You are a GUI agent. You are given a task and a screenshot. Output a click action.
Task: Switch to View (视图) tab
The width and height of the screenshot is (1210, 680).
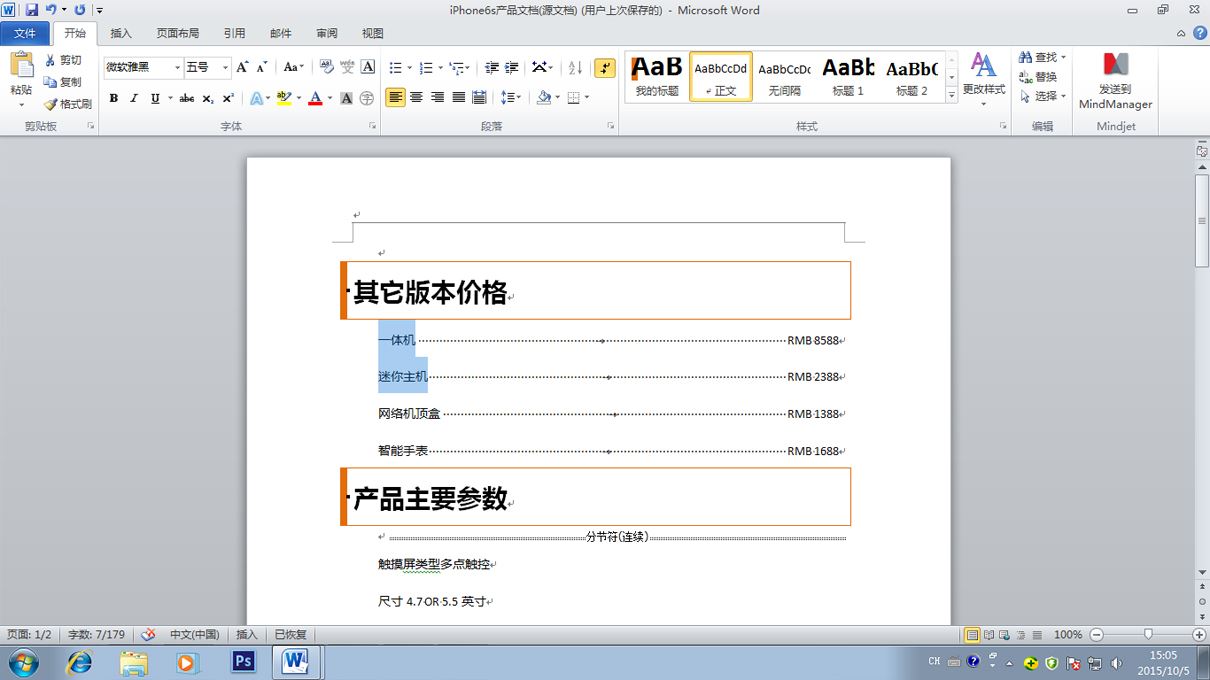point(373,33)
